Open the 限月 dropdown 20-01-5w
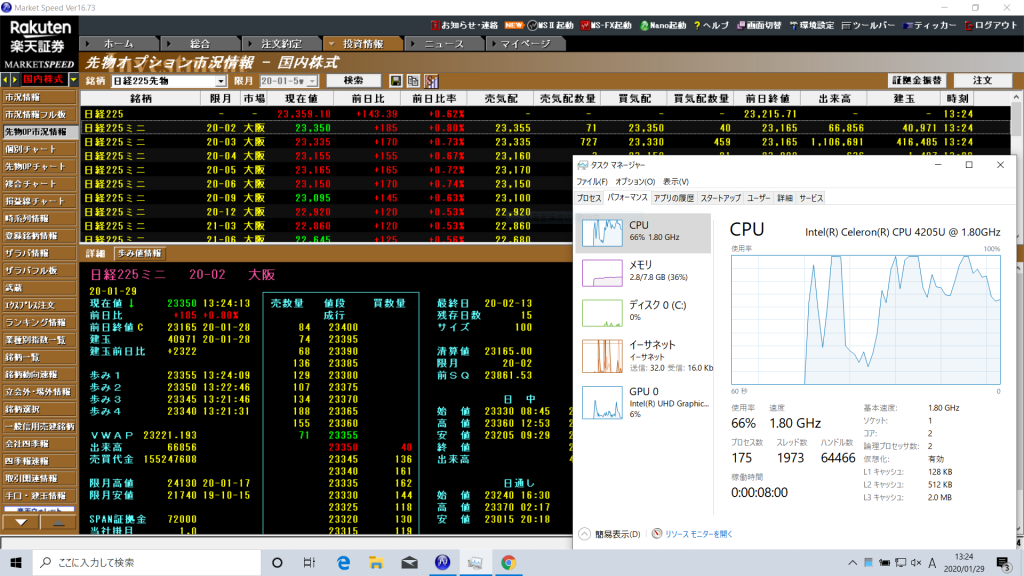Viewport: 1024px width, 576px height. (288, 81)
